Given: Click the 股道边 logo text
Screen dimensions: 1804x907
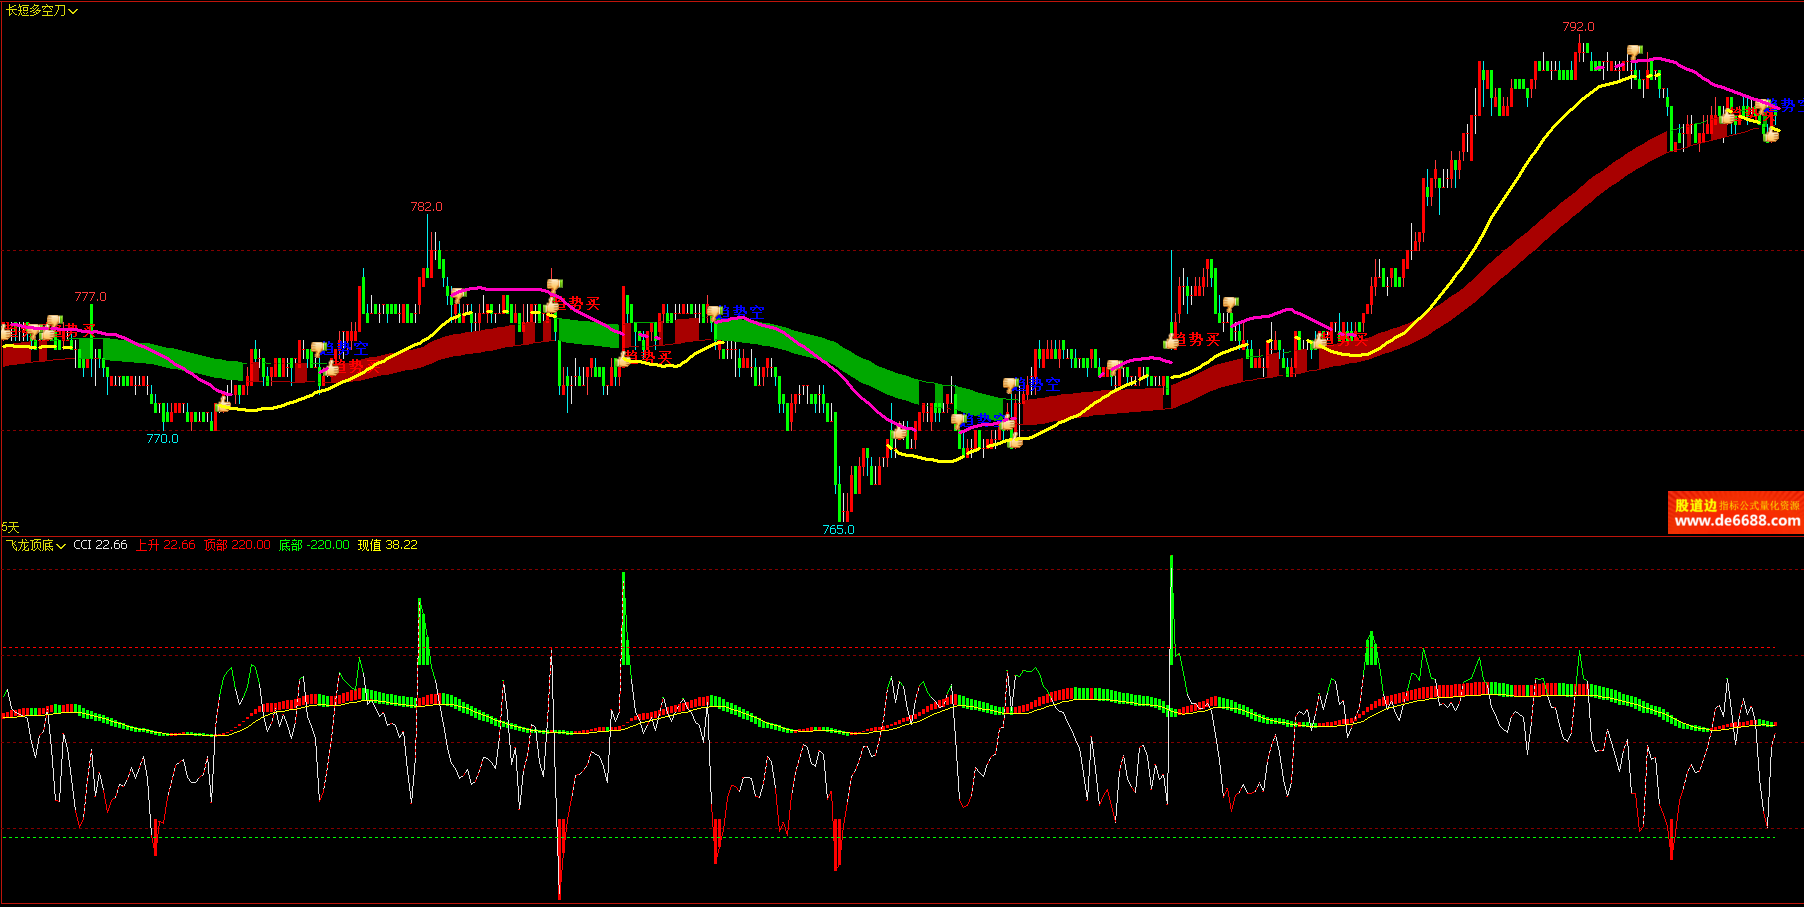Looking at the screenshot, I should pyautogui.click(x=1695, y=505).
